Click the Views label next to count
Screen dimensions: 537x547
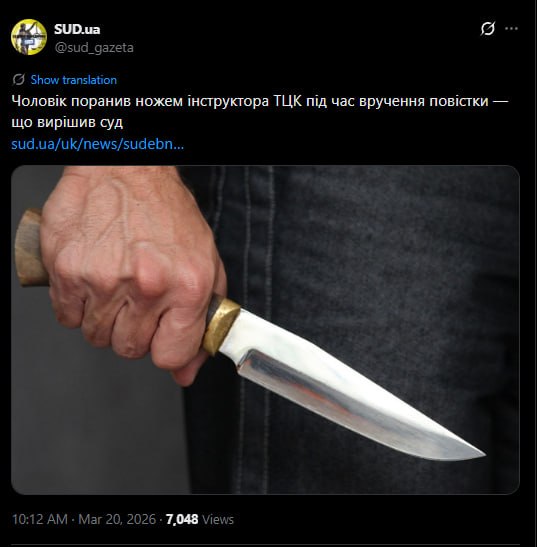[x=218, y=519]
